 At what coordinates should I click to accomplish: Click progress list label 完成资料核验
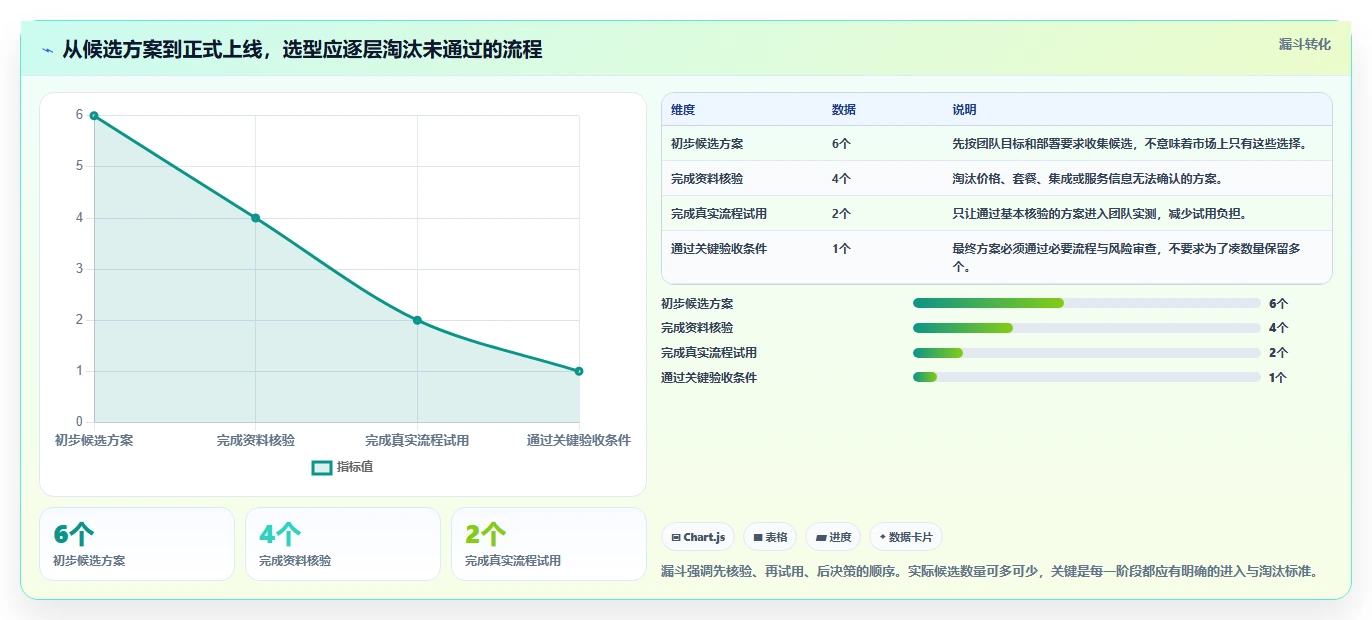697,328
